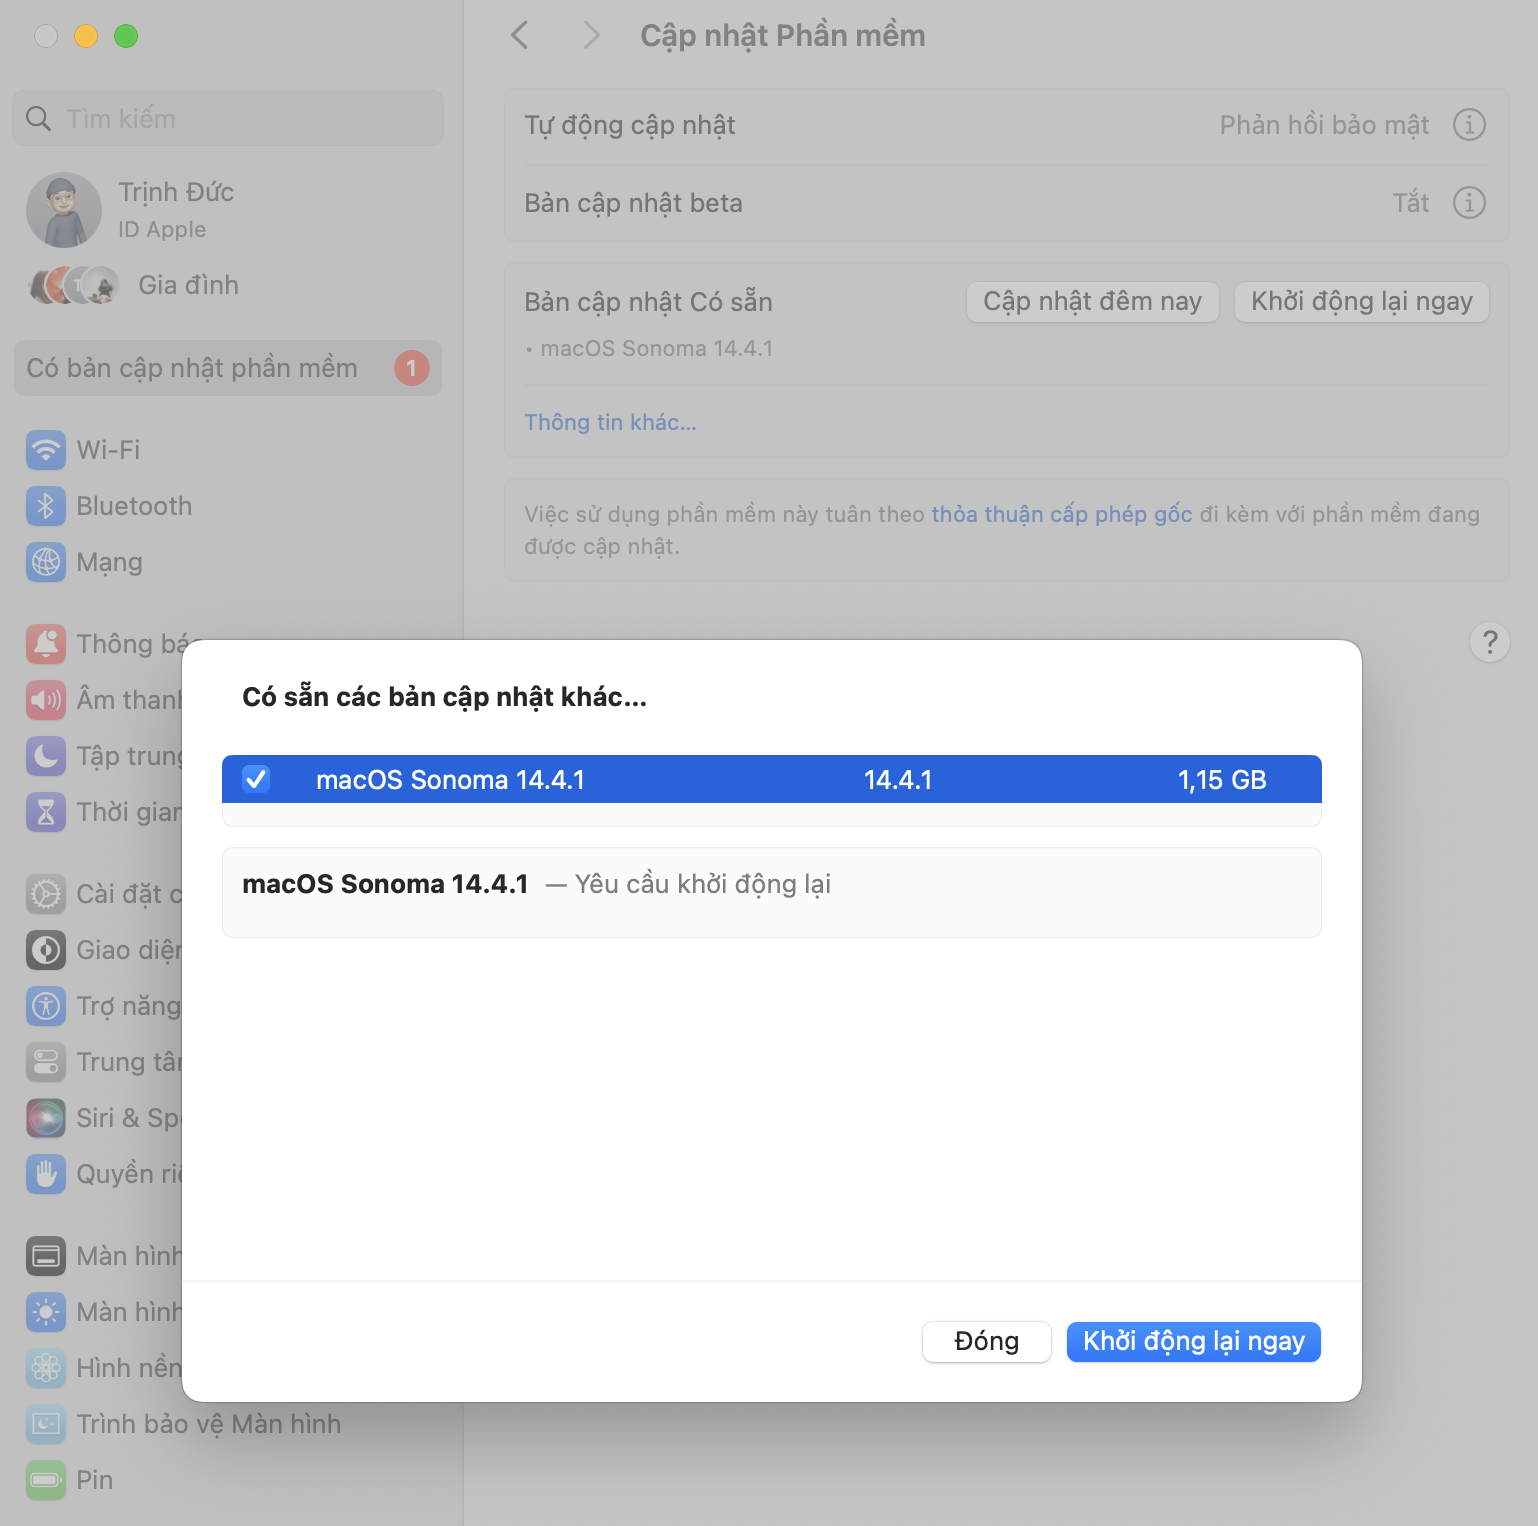
Task: Open Thông tin khác link
Action: pyautogui.click(x=611, y=422)
